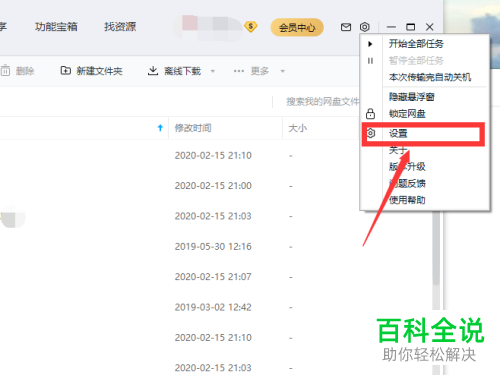Viewport: 500px width, 375px height.
Task: Click the blue sort arrow icon
Action: click(x=160, y=128)
